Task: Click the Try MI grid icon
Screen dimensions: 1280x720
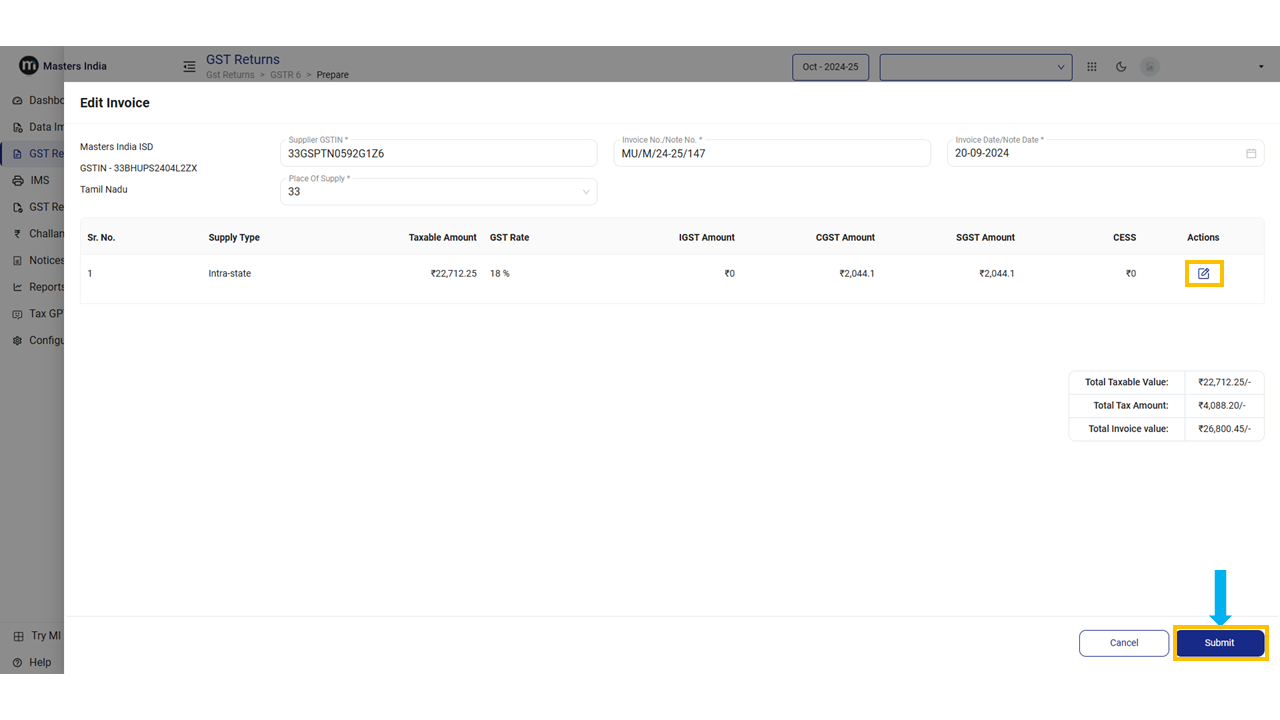Action: 18,636
